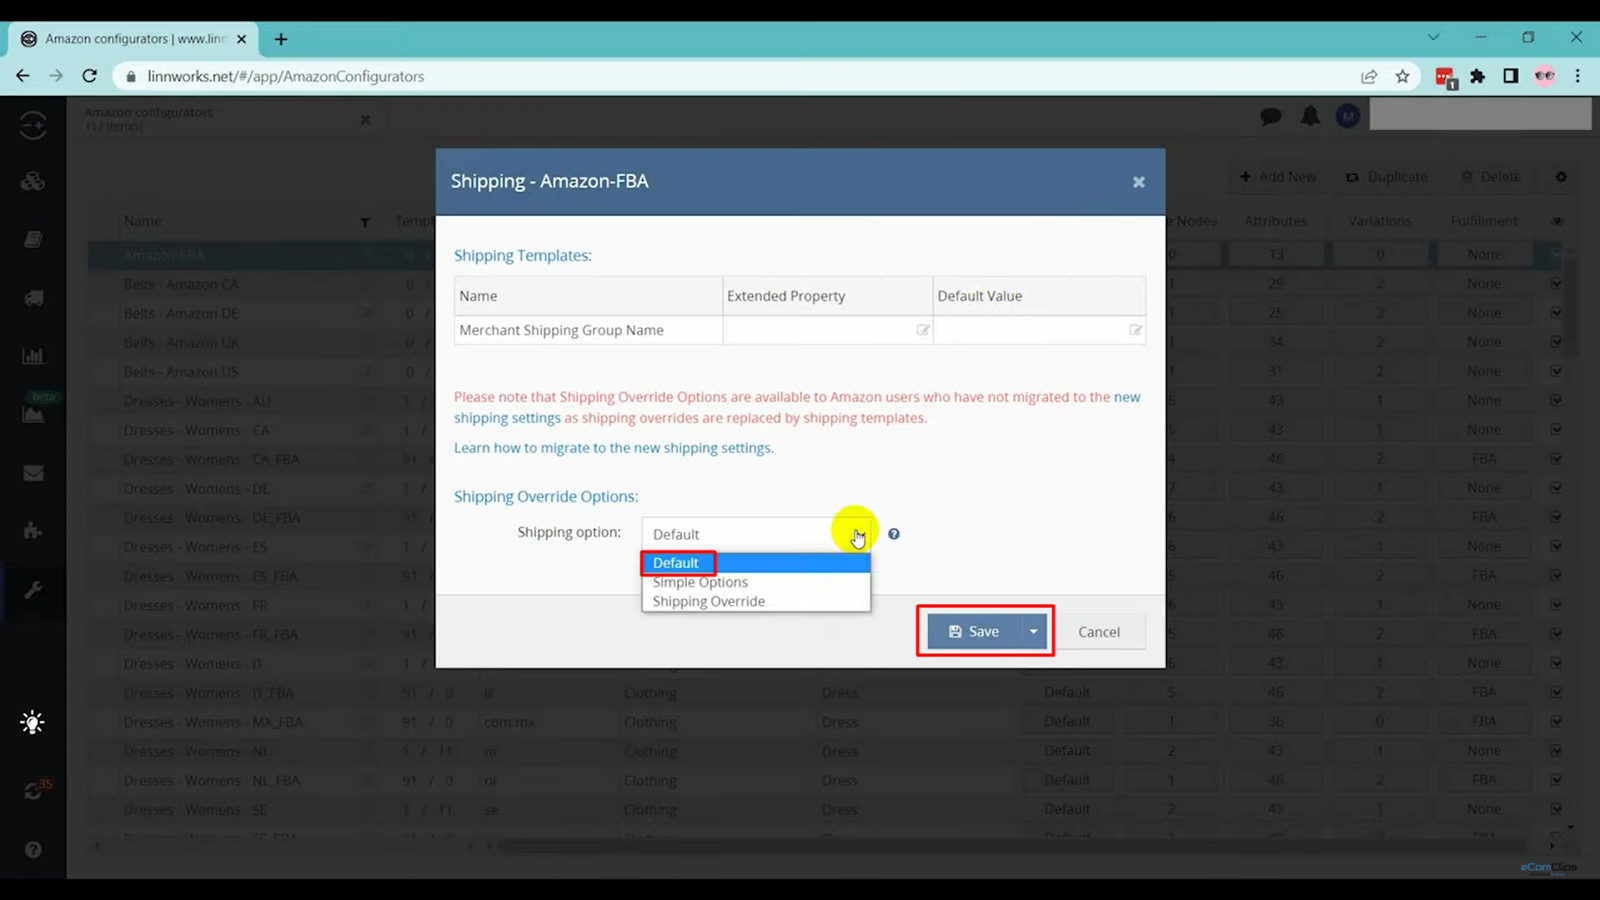
Task: Close the Amazon configurators inner tab
Action: (x=365, y=120)
